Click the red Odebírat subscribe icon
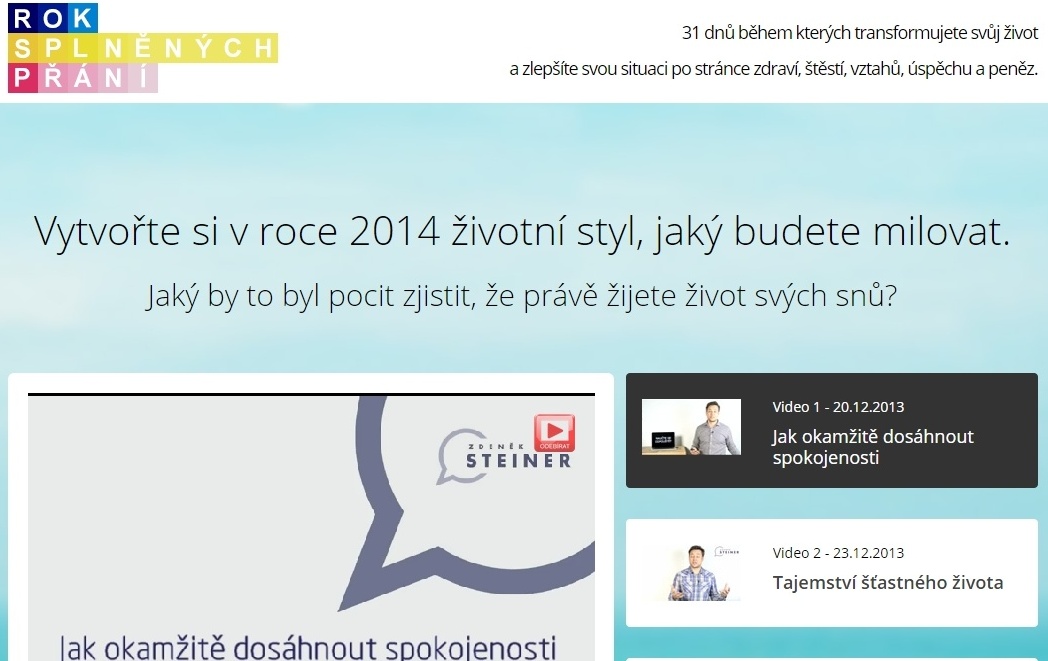This screenshot has width=1048, height=661. pos(554,432)
